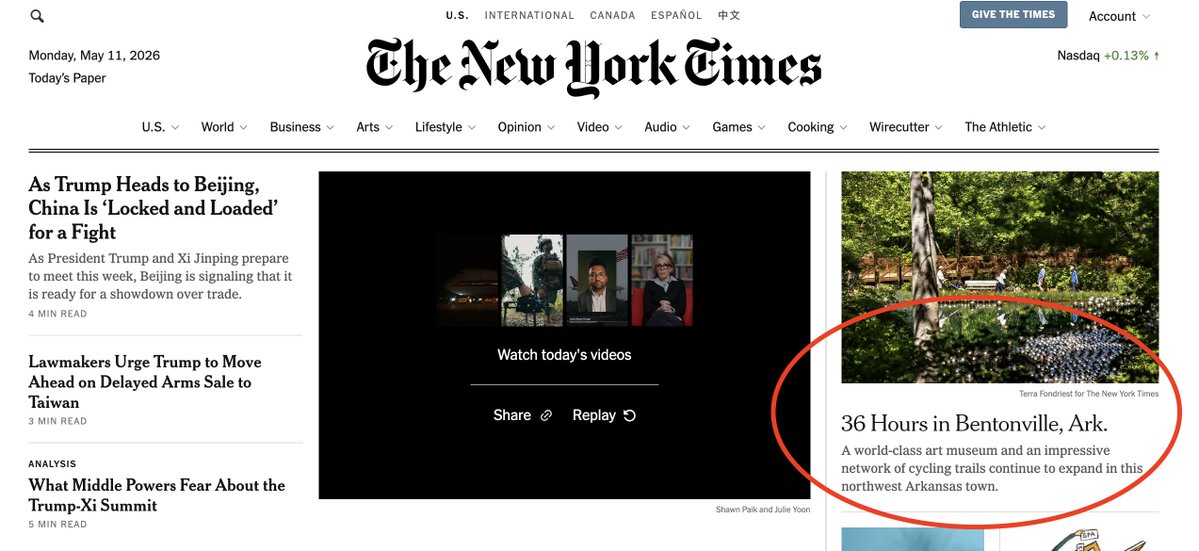Select the man in suit video thumbnail
The height and width of the screenshot is (551, 1199).
click(597, 280)
